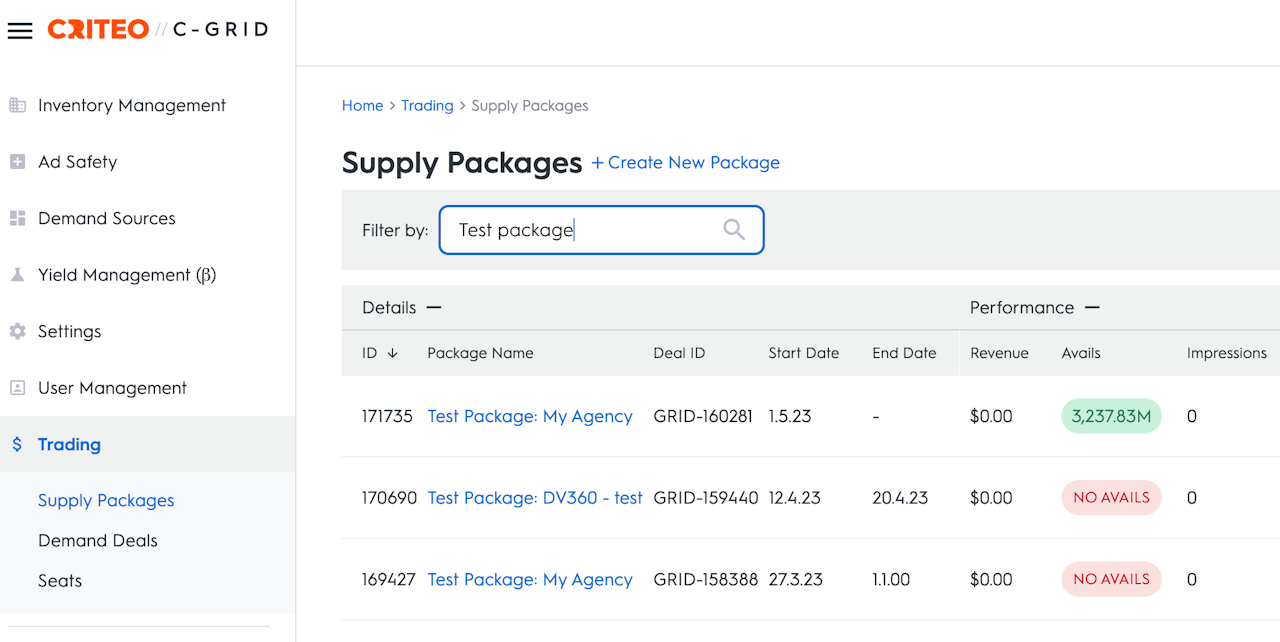The width and height of the screenshot is (1280, 642).
Task: Click the Inventory Management sidebar icon
Action: point(17,105)
